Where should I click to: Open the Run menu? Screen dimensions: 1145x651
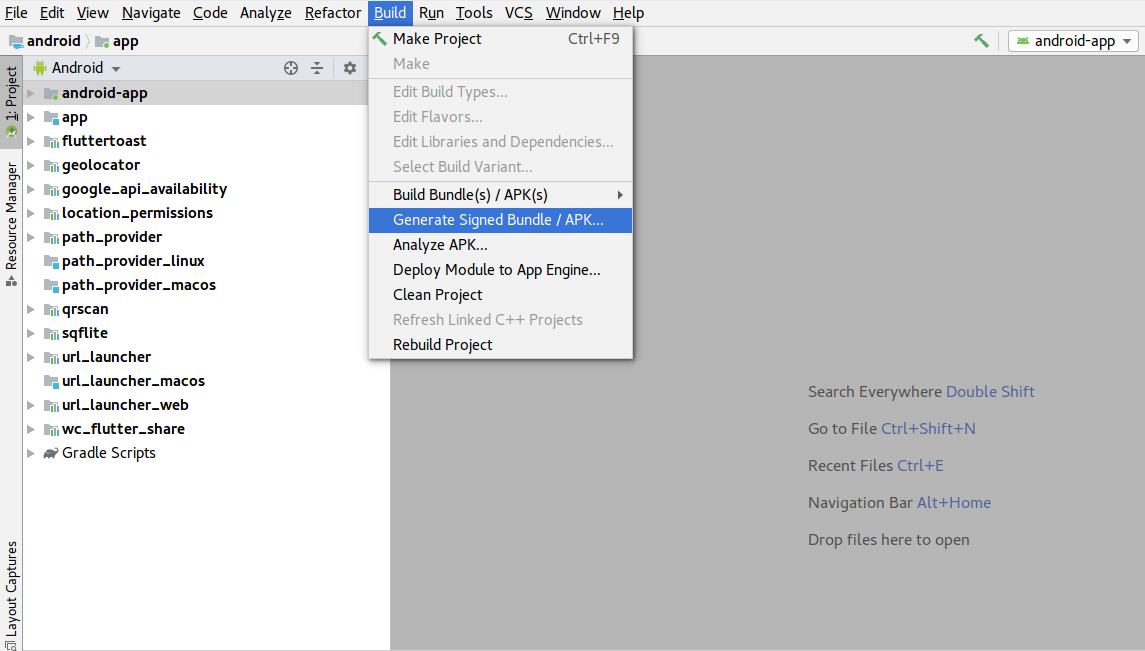pos(431,13)
